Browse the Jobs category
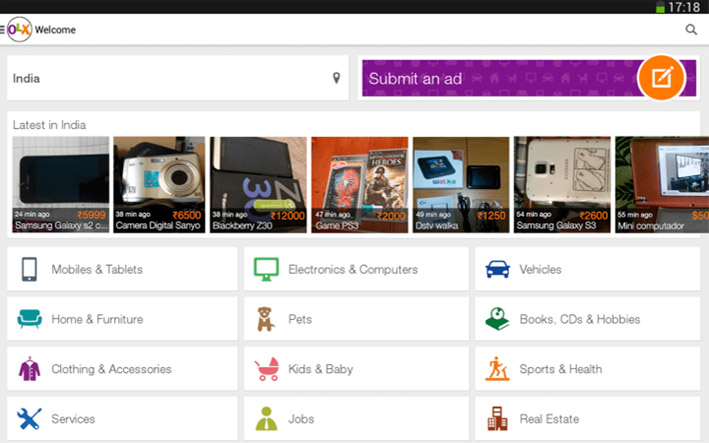 356,419
